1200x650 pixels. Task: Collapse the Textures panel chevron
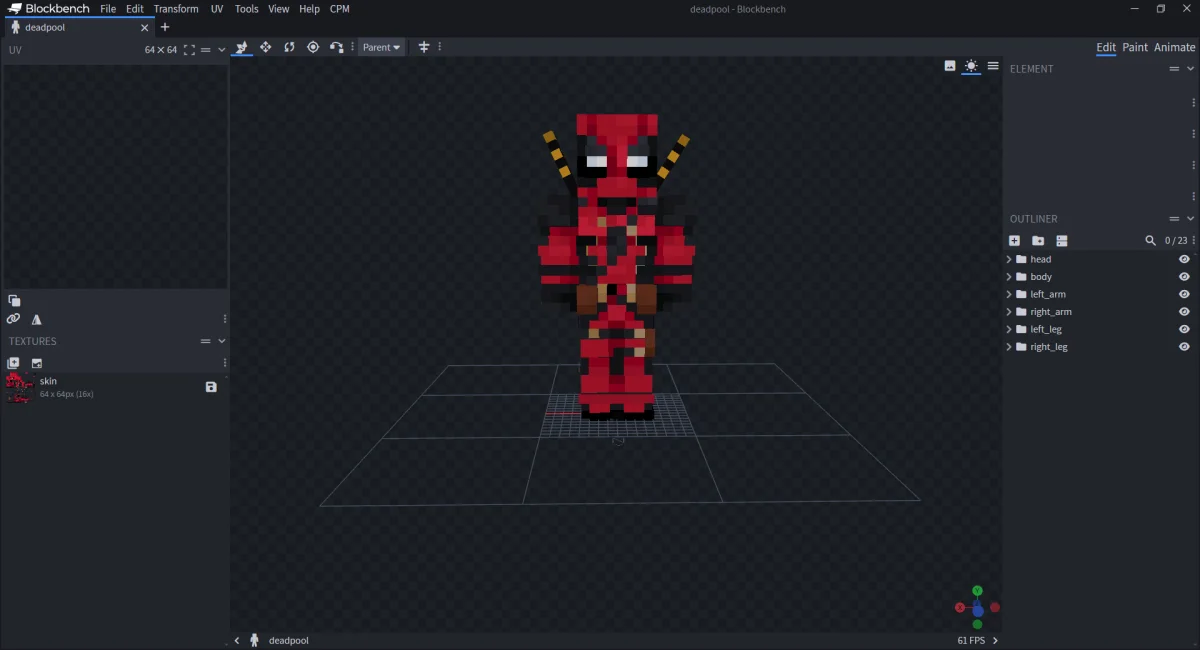pos(222,341)
